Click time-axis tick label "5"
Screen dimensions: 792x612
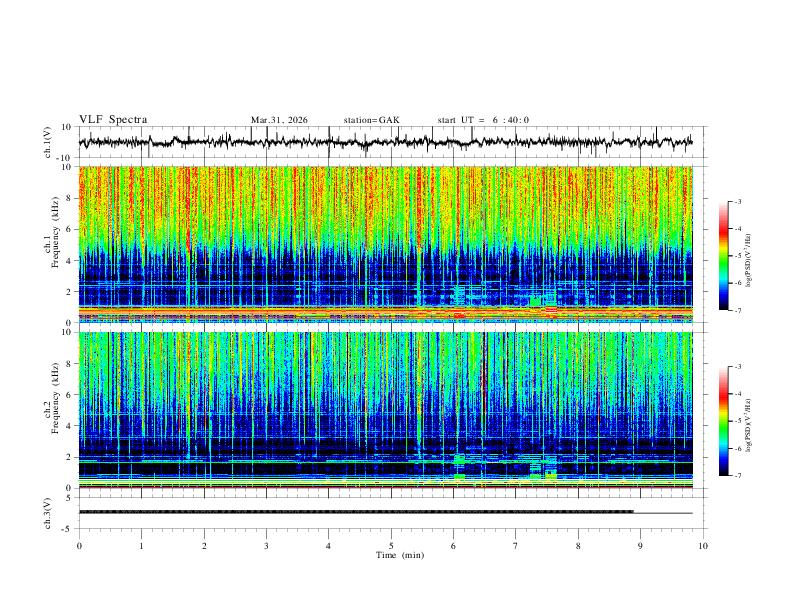coord(391,546)
